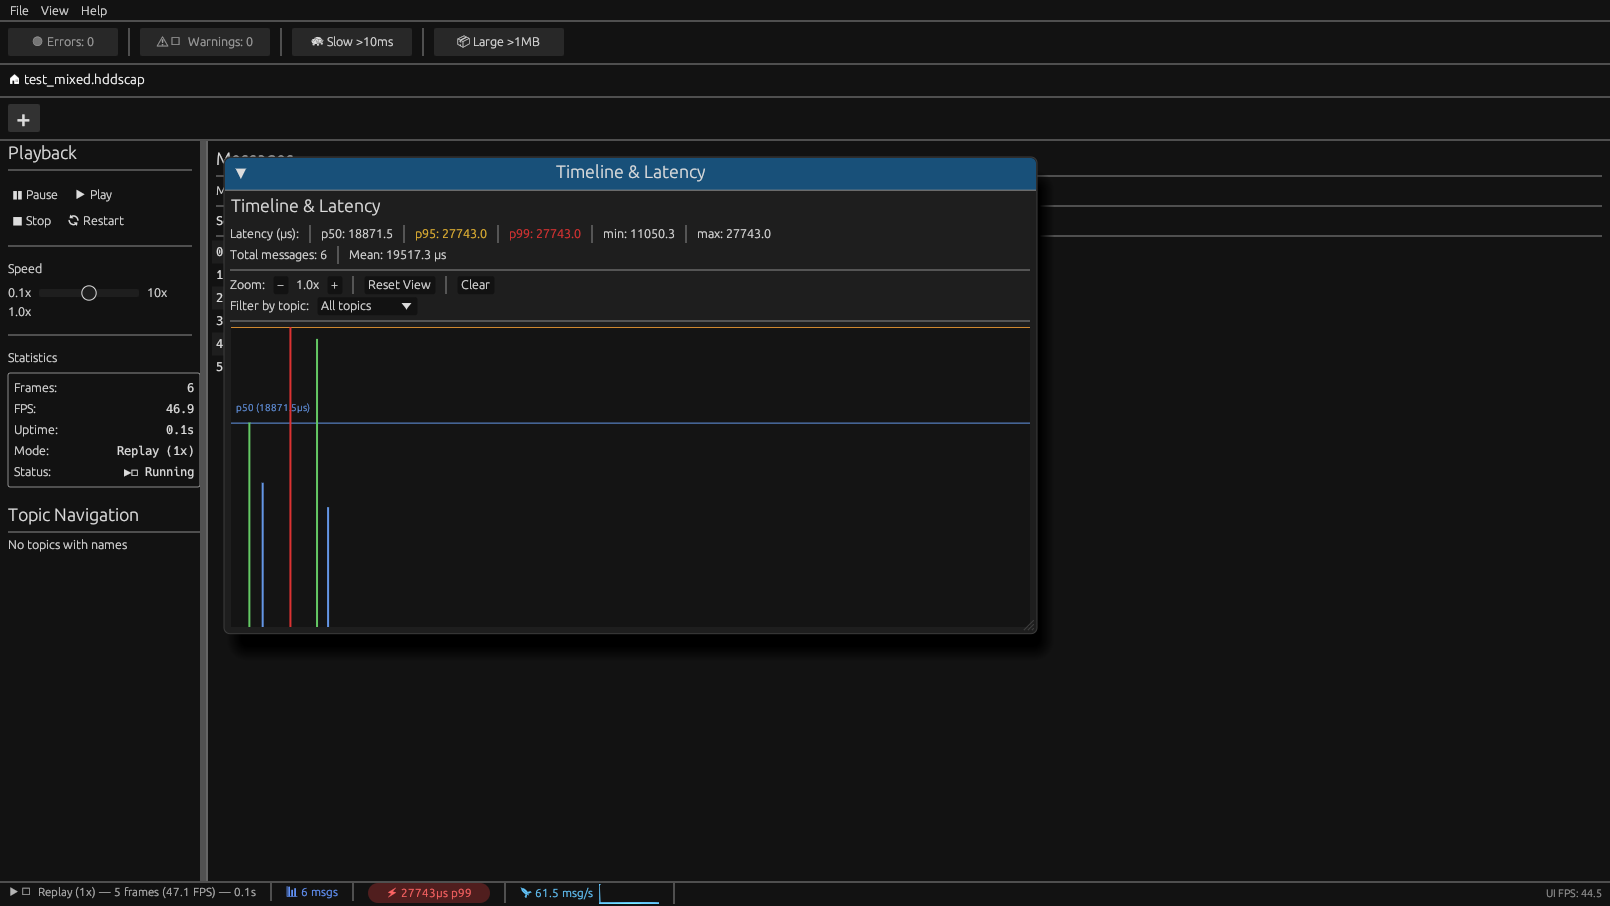Restart the playback
This screenshot has width=1610, height=906.
(x=96, y=220)
